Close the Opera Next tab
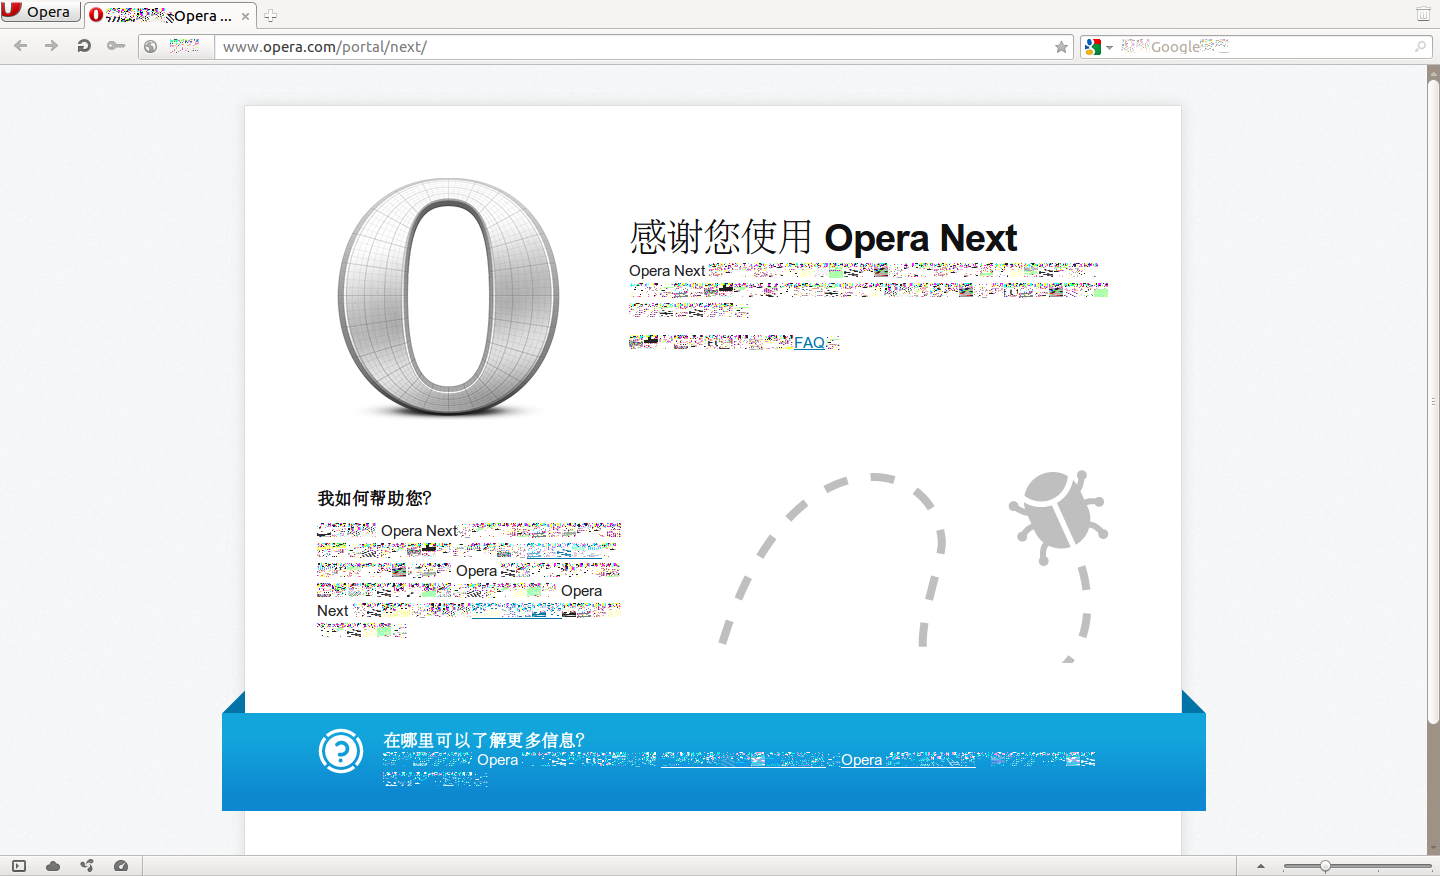This screenshot has height=876, width=1440. click(x=245, y=16)
